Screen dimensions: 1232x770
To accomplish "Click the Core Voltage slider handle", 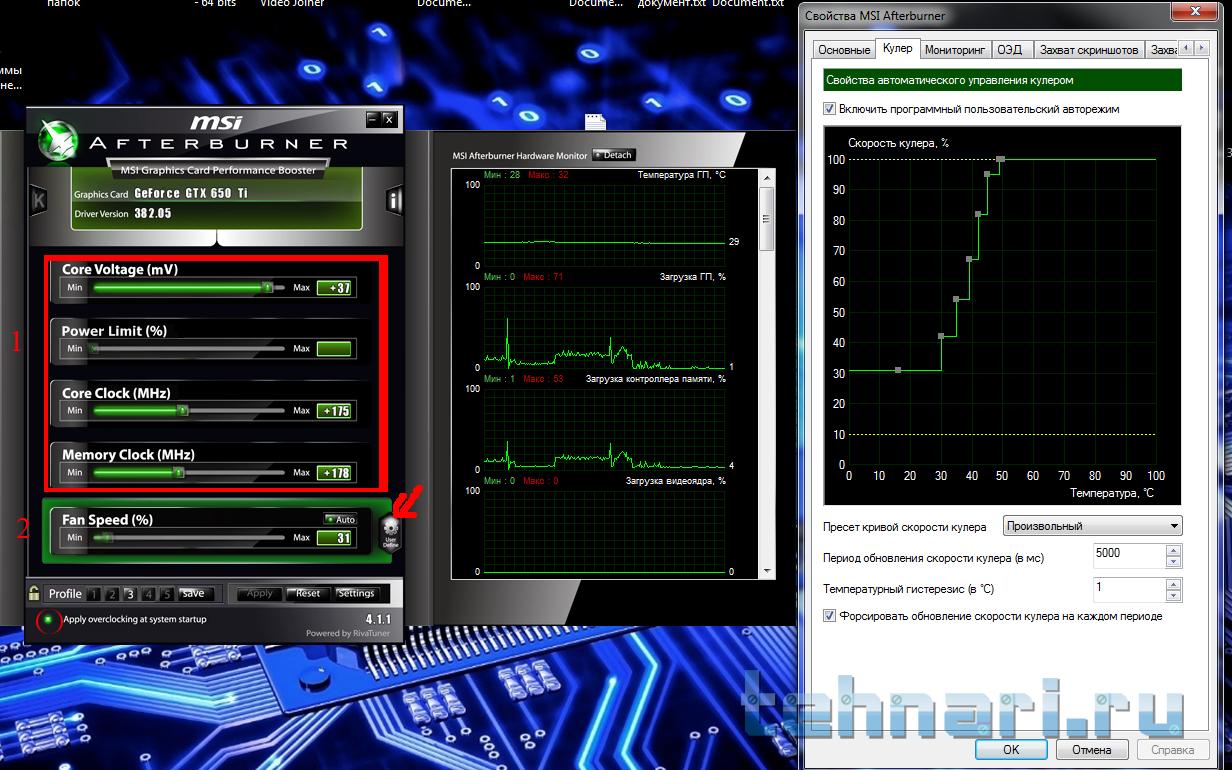I will click(267, 287).
